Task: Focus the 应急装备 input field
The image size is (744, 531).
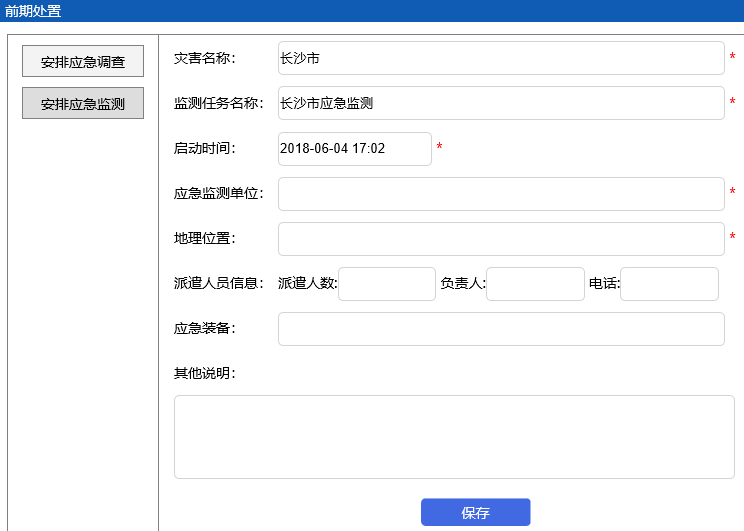Action: [500, 329]
